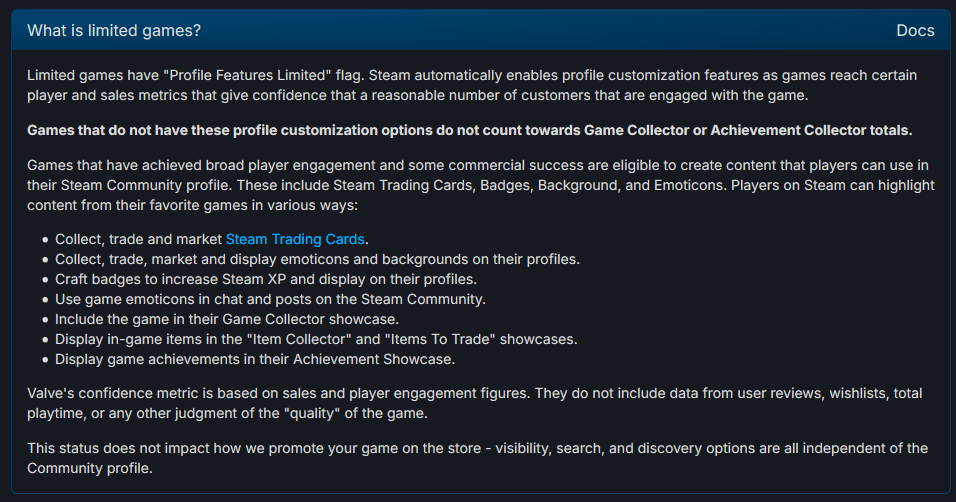Viewport: 956px width, 502px height.
Task: Click bullet "Display in-game items" line
Action: click(x=316, y=339)
